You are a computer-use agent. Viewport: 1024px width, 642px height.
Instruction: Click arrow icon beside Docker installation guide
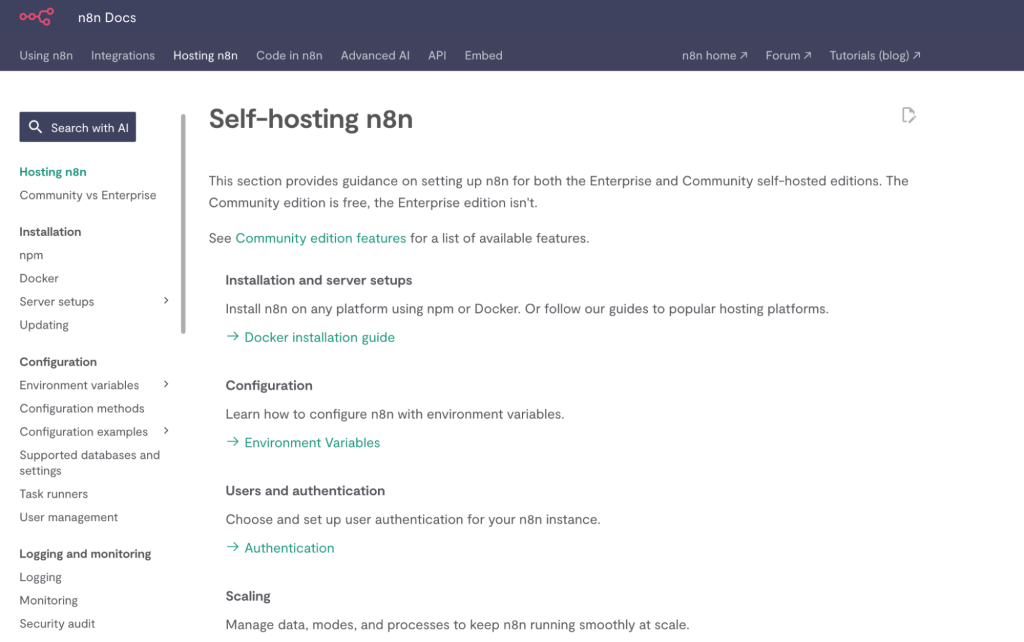[233, 337]
